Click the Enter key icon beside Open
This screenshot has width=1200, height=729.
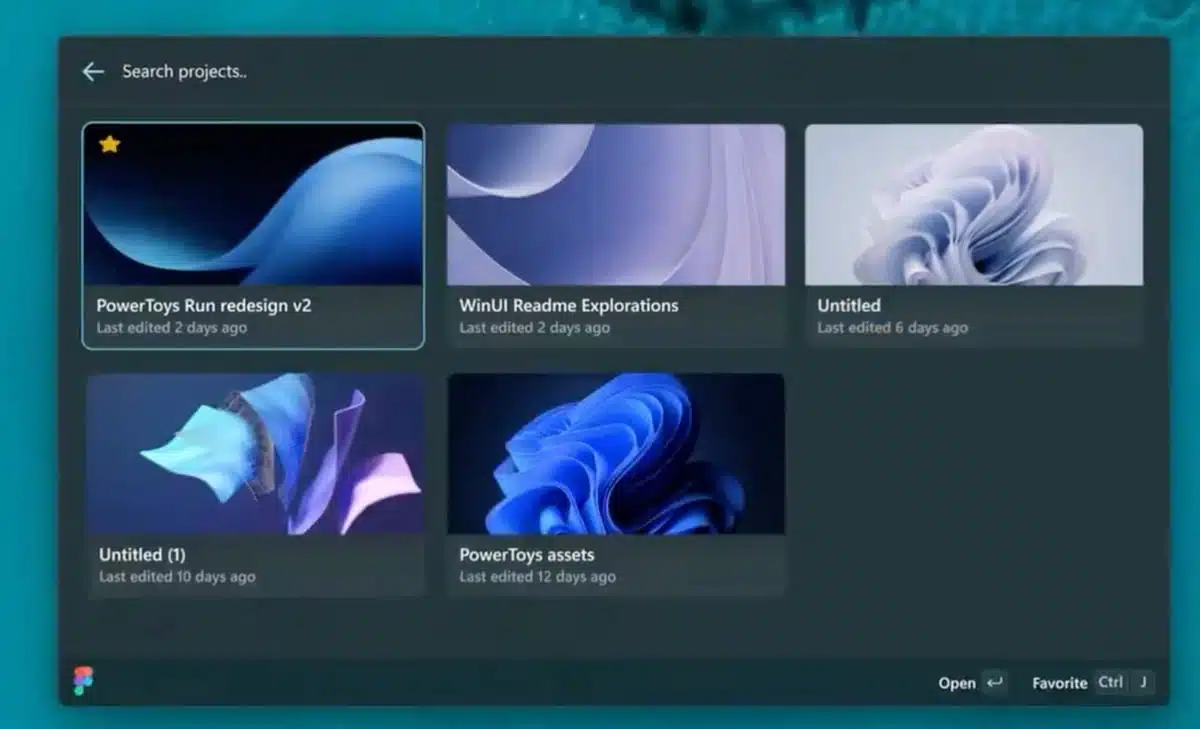pyautogui.click(x=995, y=683)
